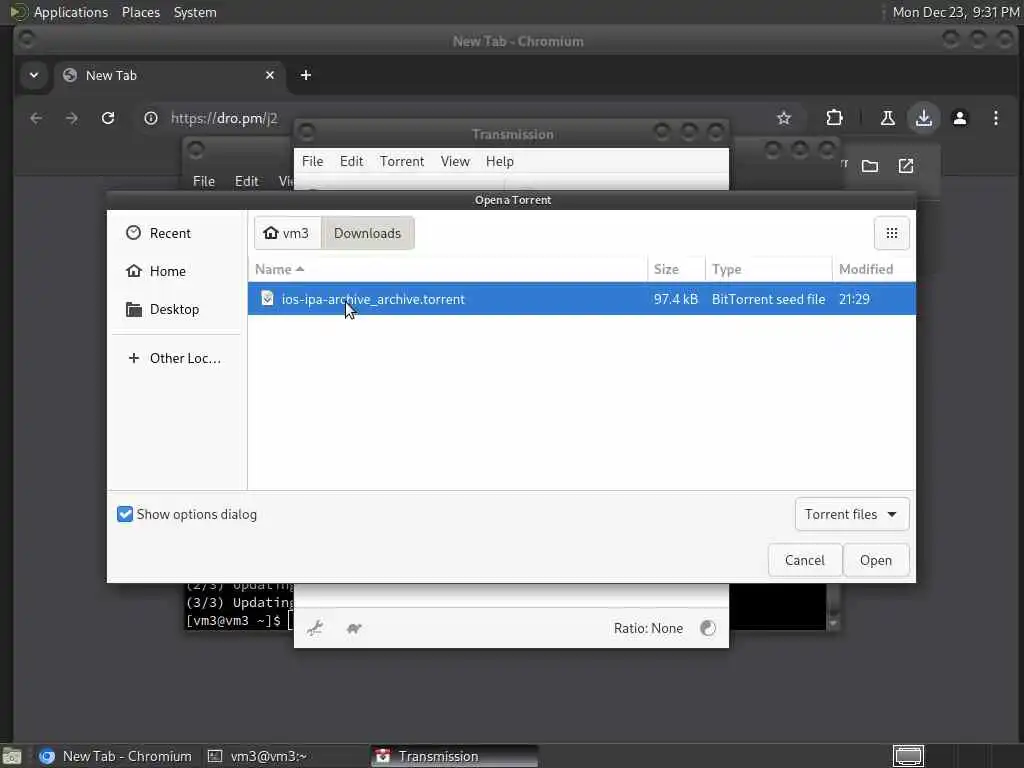
Task: Click workspace switcher in bottom panel
Action: click(x=908, y=756)
